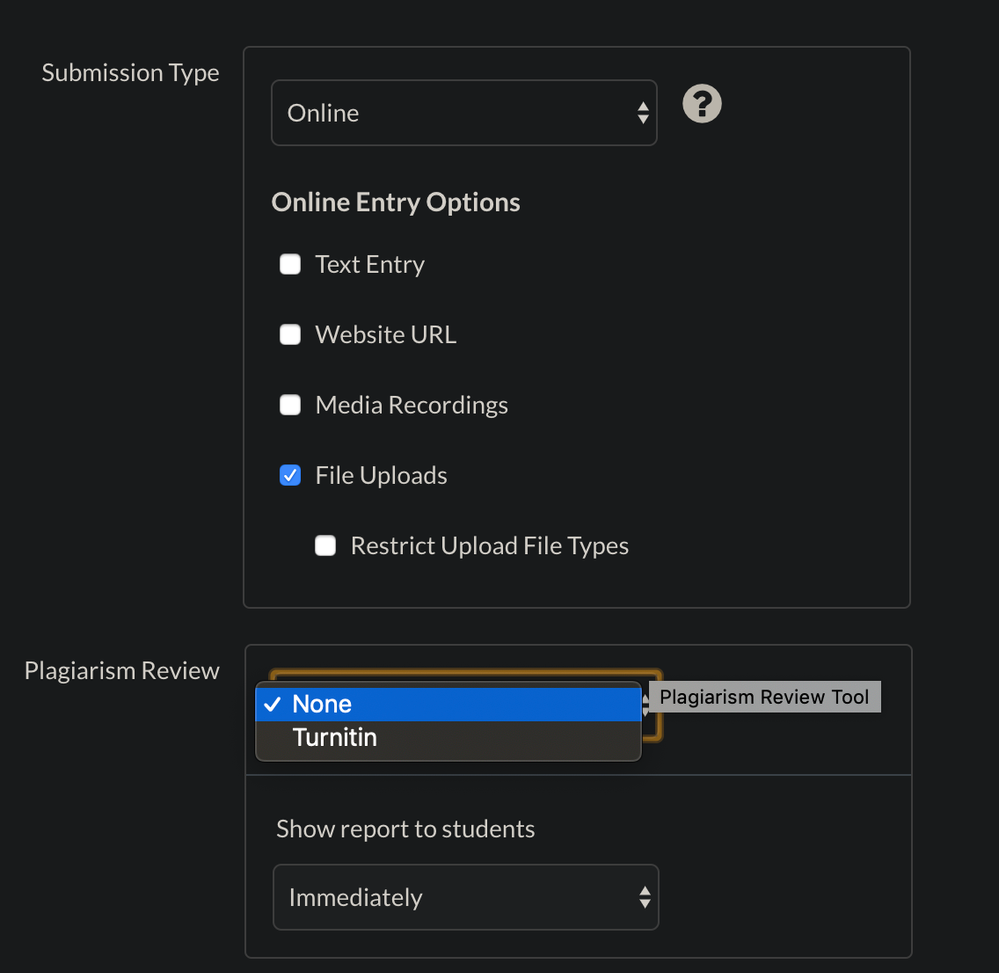The image size is (999, 973).
Task: Open the Show report dropdown set to Immediately
Action: (x=465, y=897)
